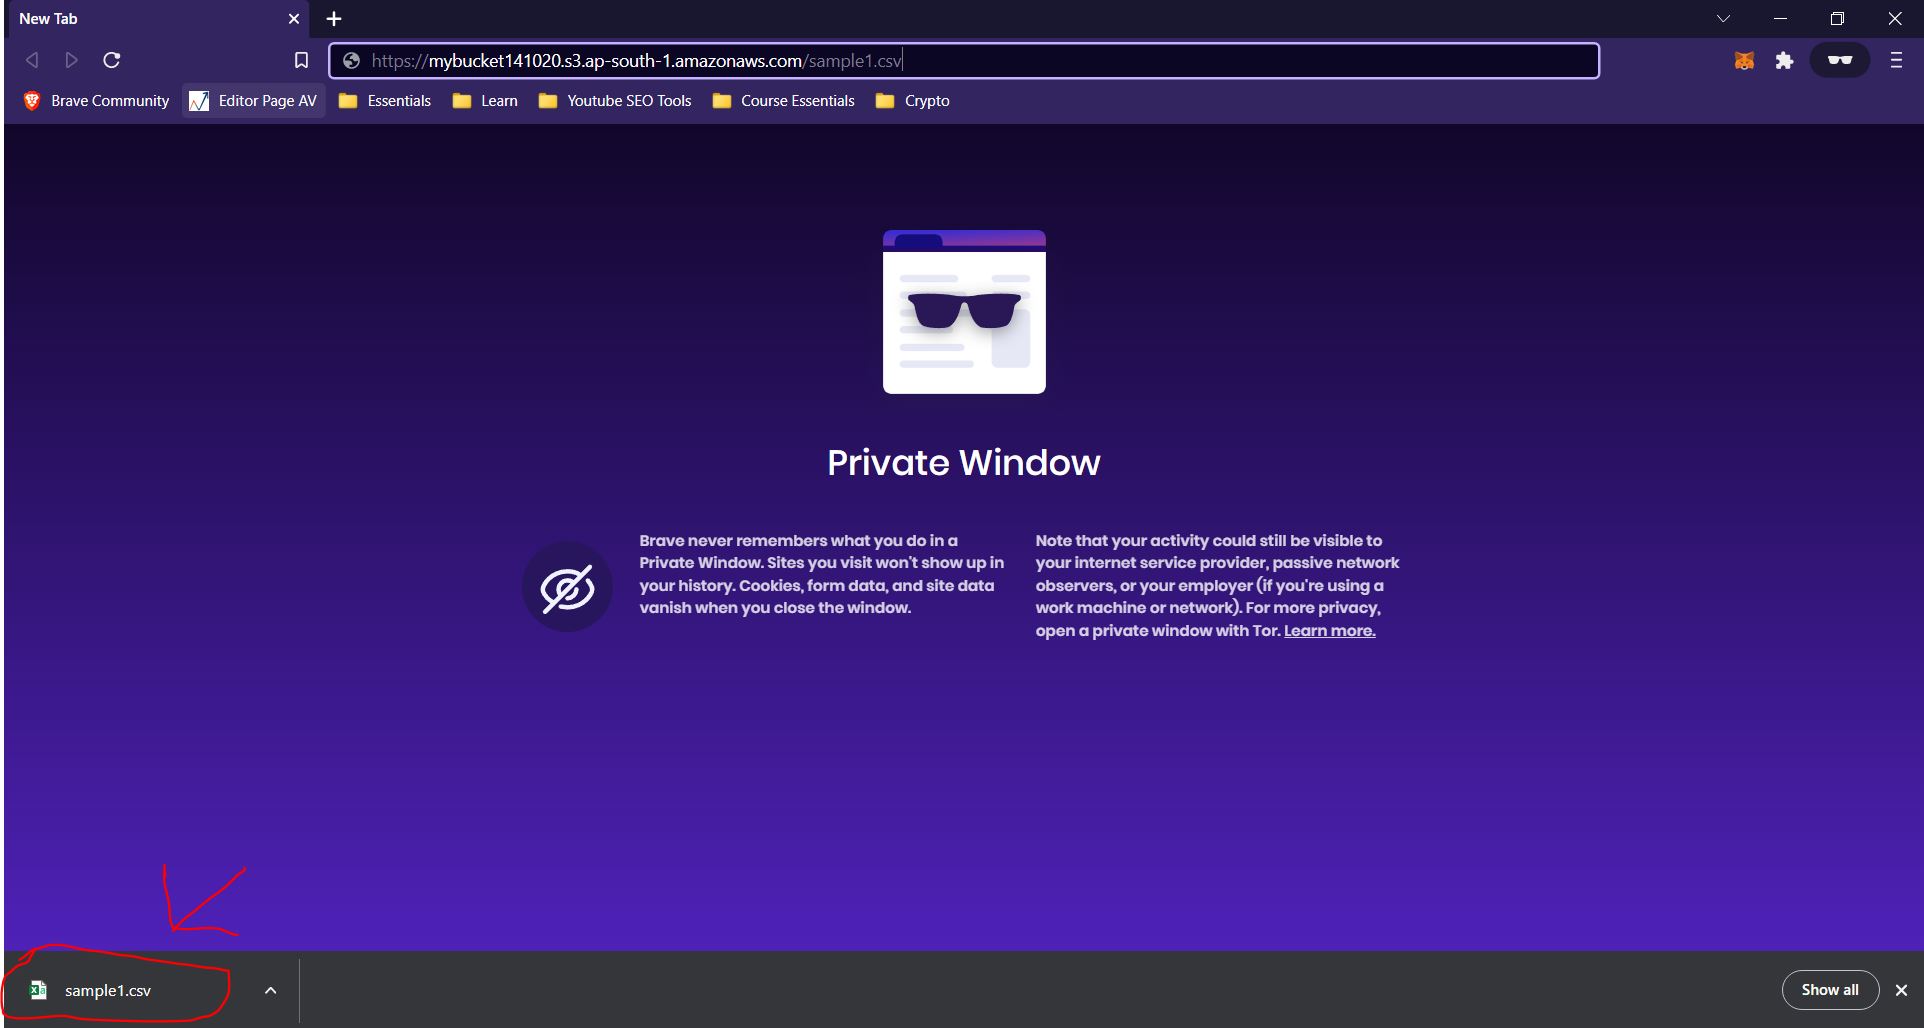The image size is (1924, 1028).
Task: Click the bookmark this page icon
Action: [x=301, y=60]
